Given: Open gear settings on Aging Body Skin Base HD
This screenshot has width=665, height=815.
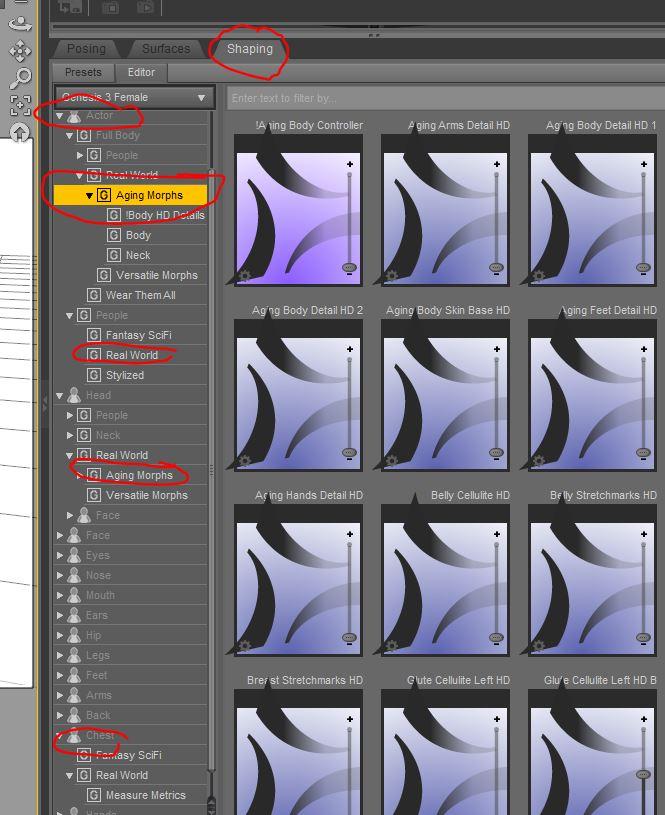Looking at the screenshot, I should [x=392, y=461].
